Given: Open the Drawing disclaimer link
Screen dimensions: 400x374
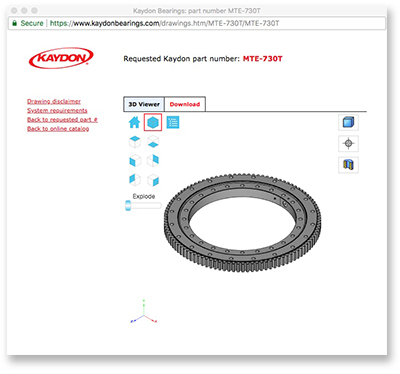Looking at the screenshot, I should coord(54,101).
